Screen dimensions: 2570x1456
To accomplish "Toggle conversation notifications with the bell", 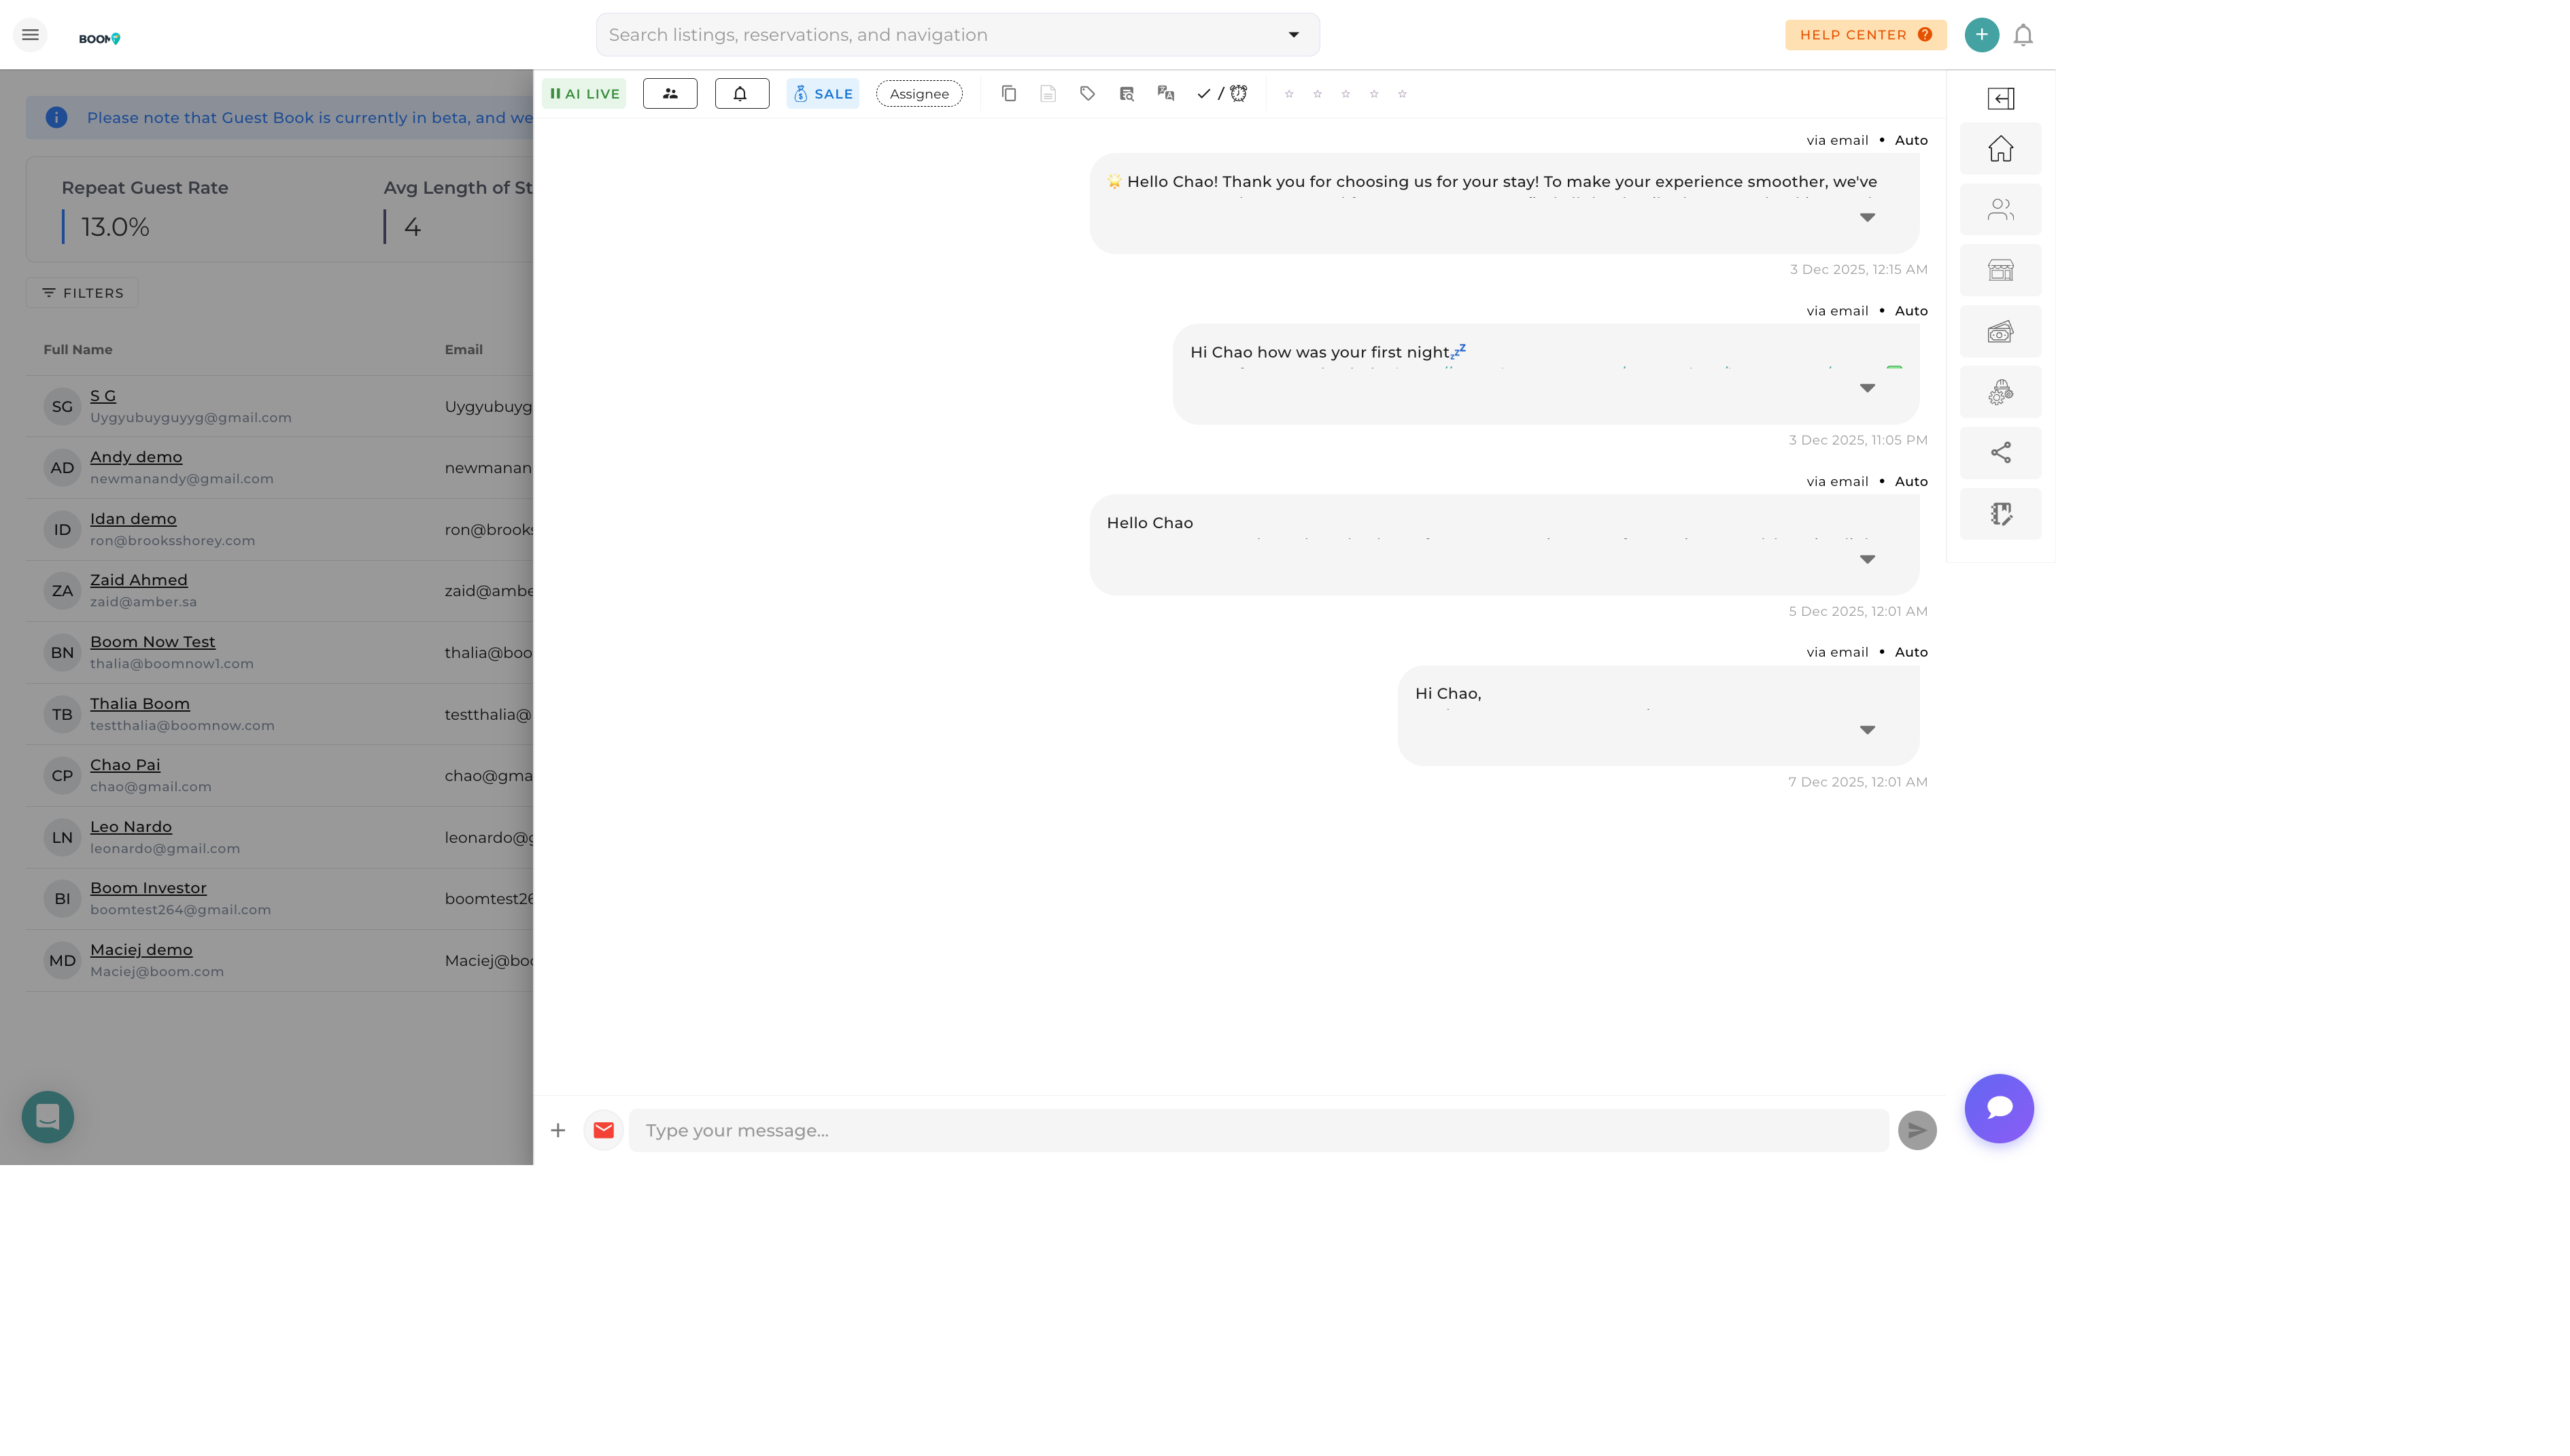I will (x=741, y=93).
